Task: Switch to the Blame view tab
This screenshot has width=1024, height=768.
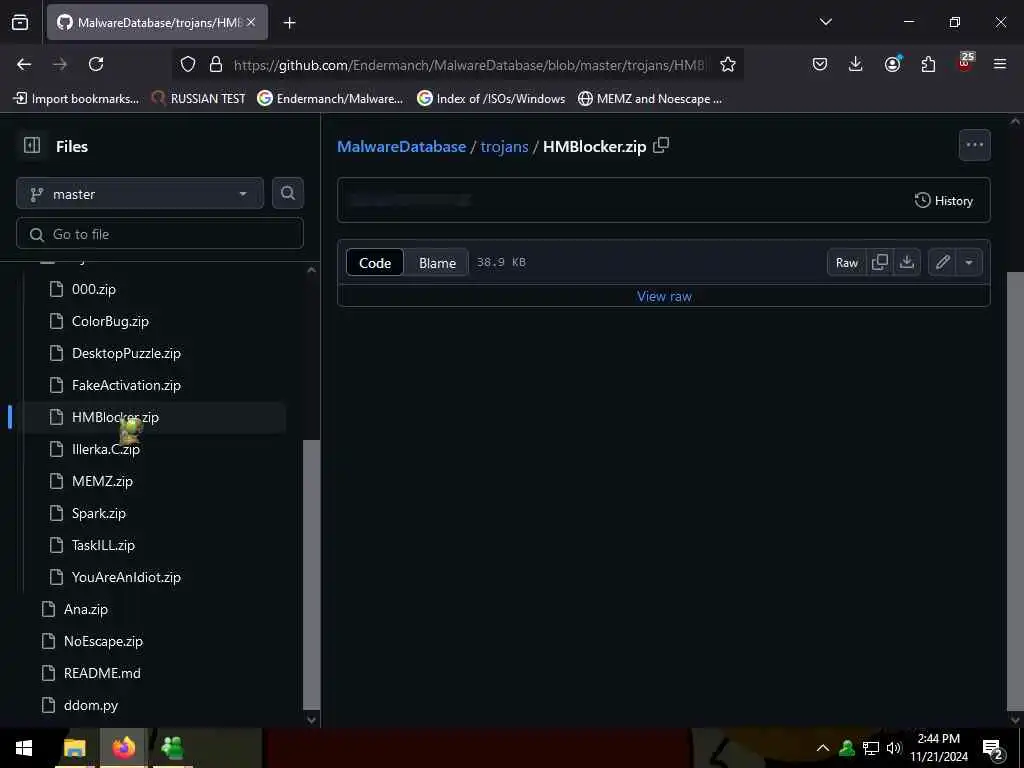Action: pyautogui.click(x=437, y=263)
